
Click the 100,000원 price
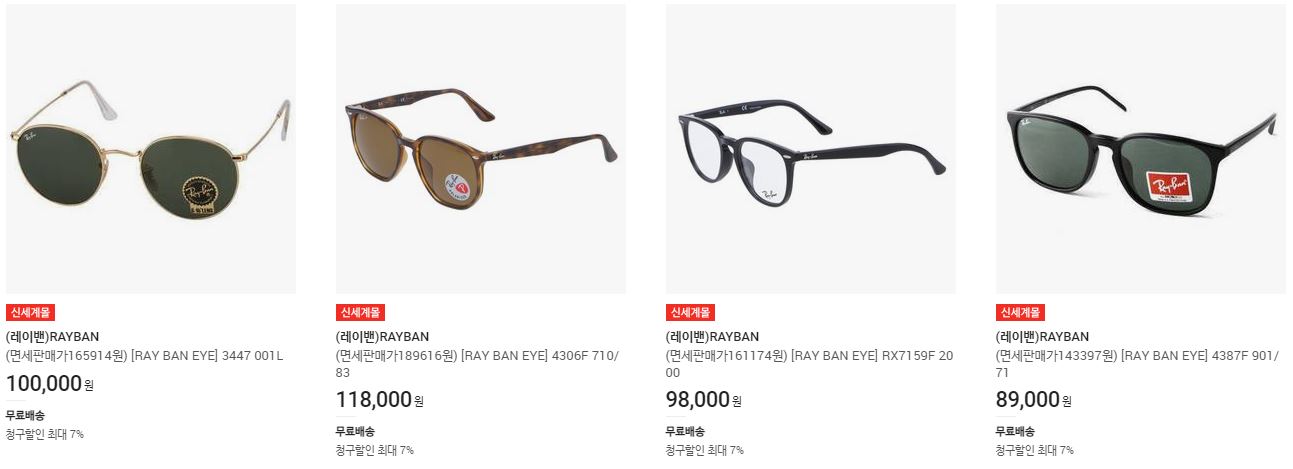50,383
